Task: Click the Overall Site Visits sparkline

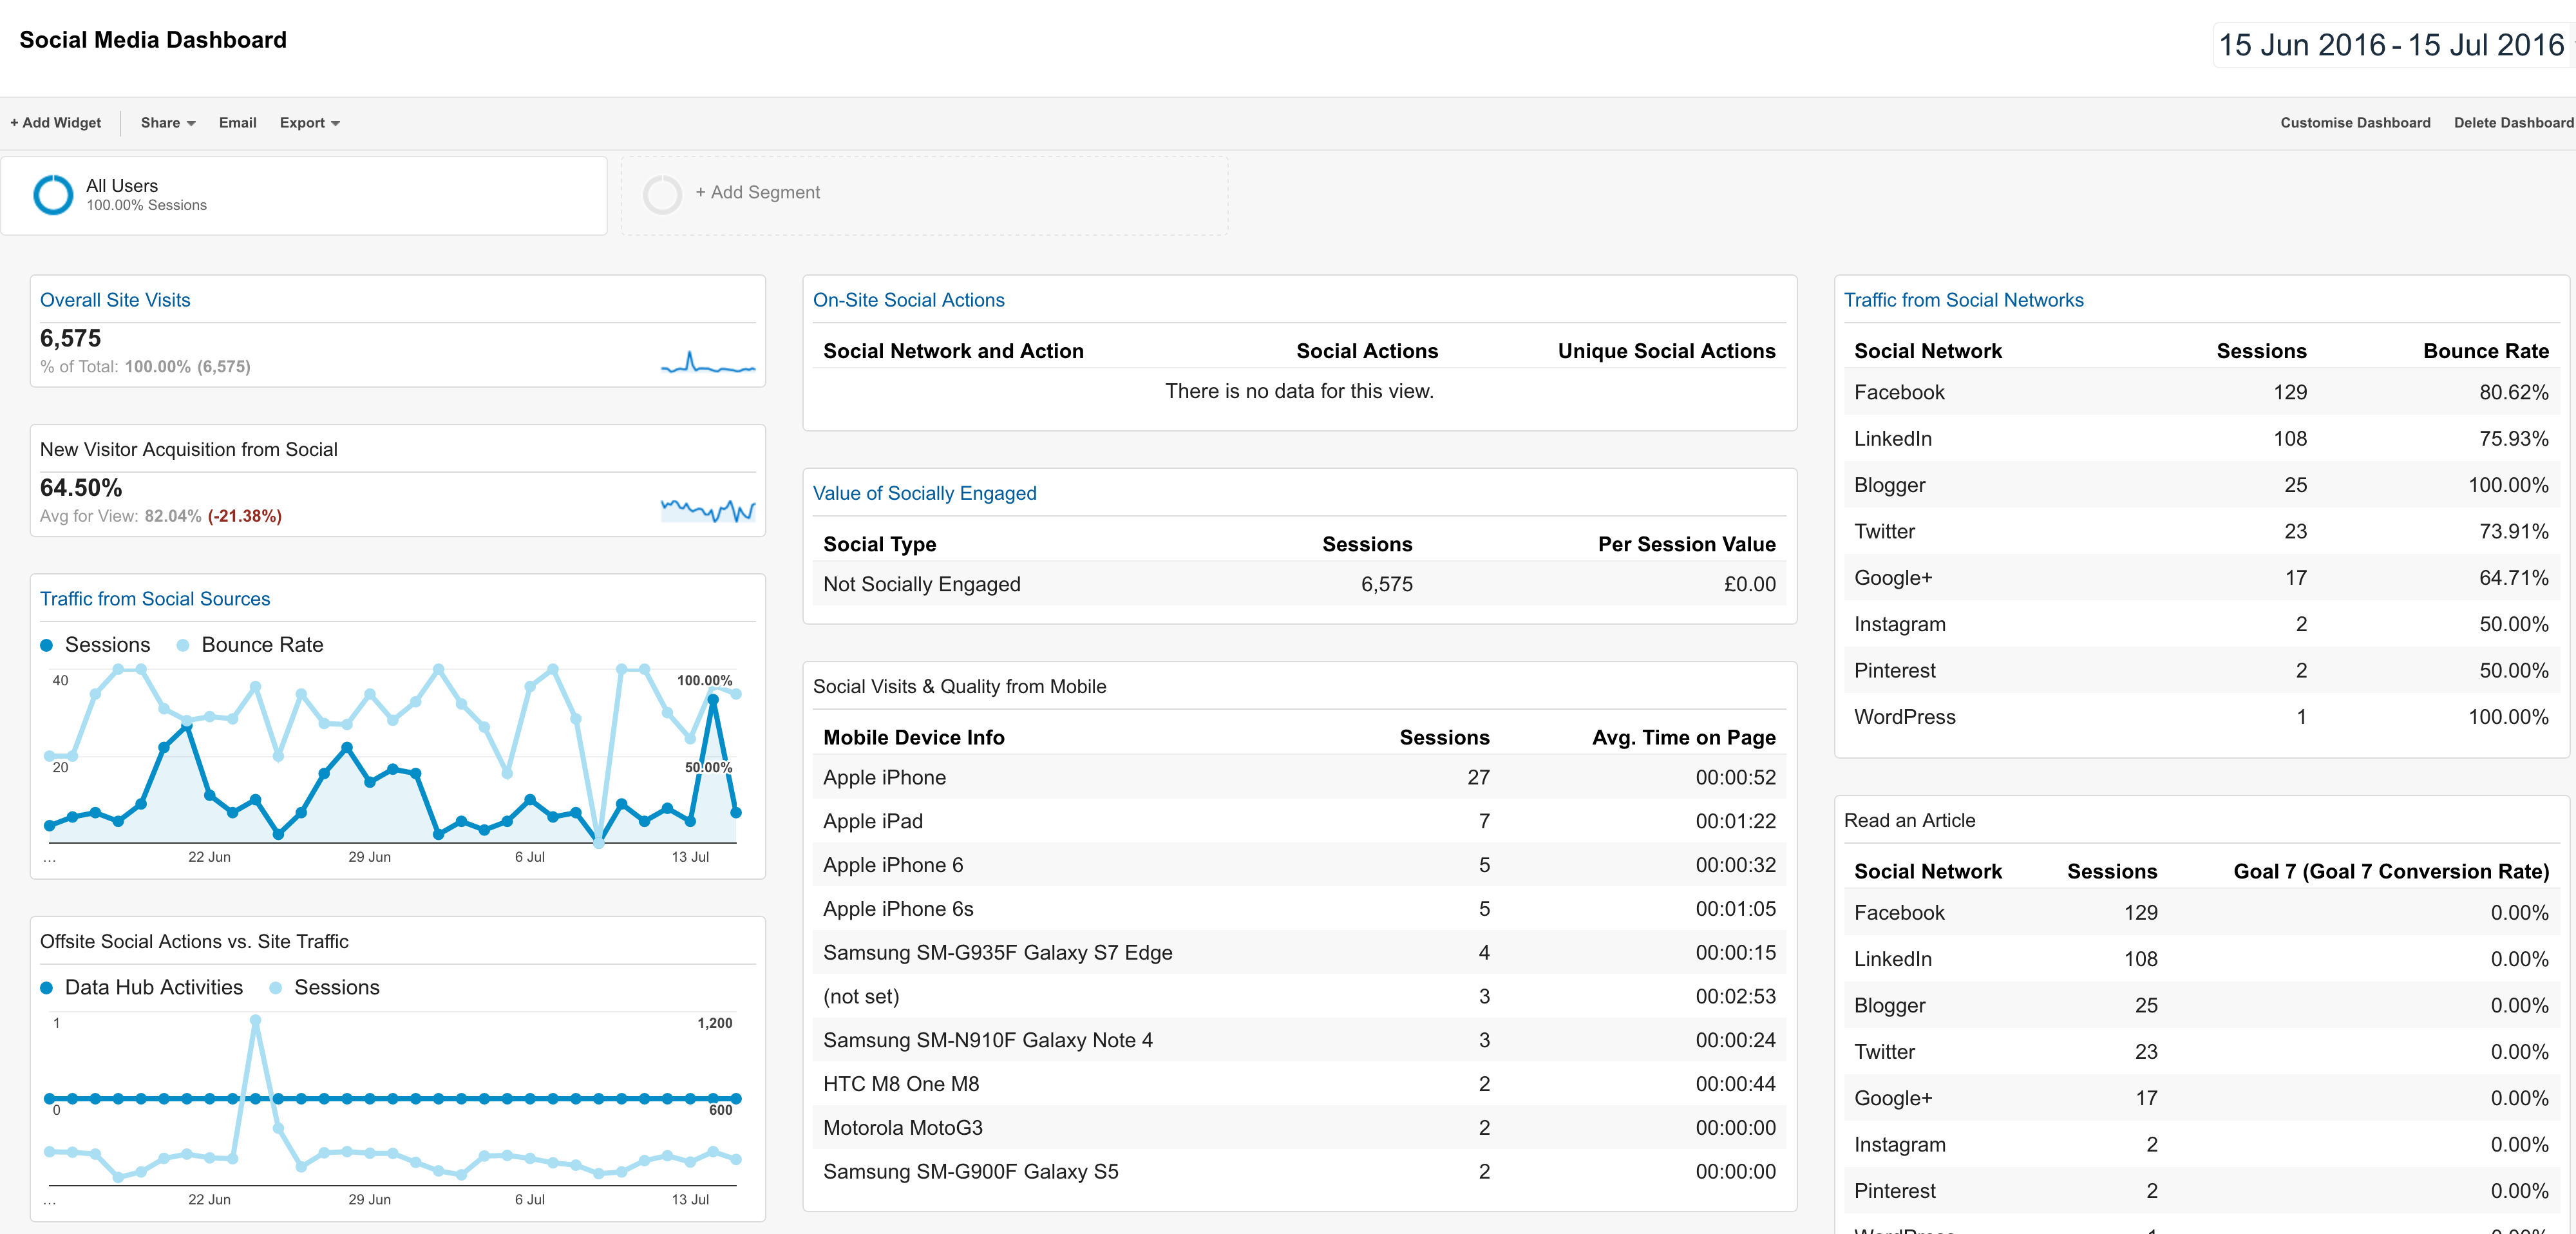Action: (708, 363)
